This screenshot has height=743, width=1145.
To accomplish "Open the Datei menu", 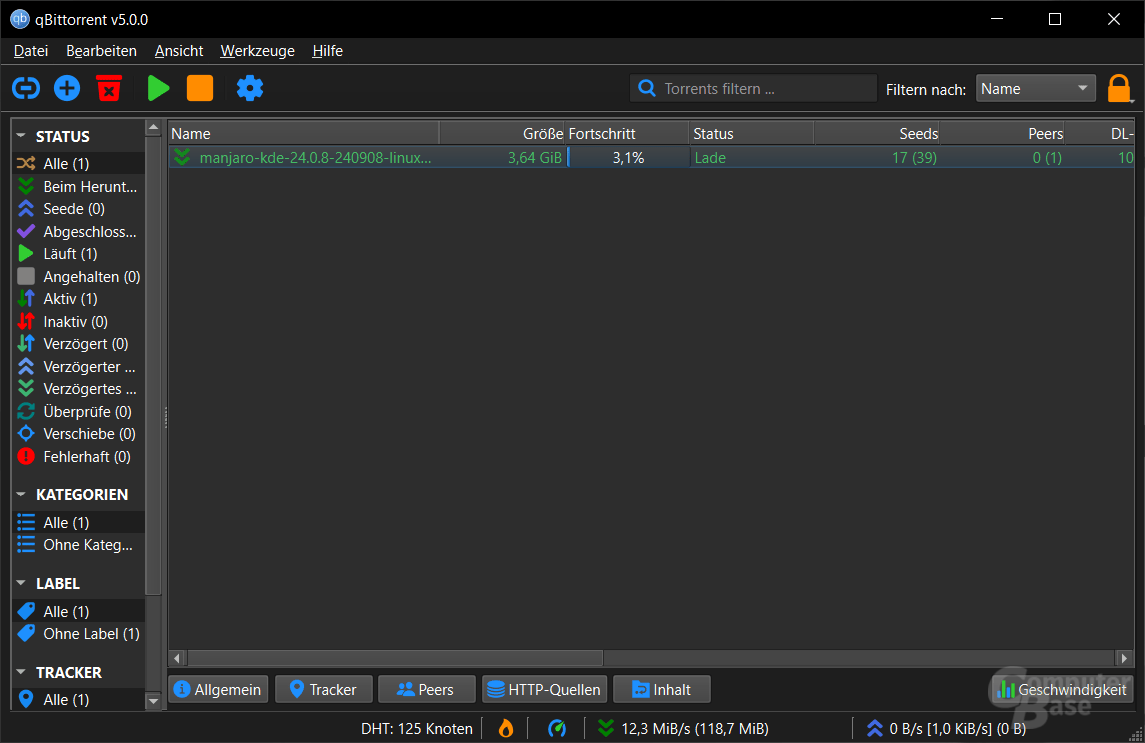I will 31,51.
